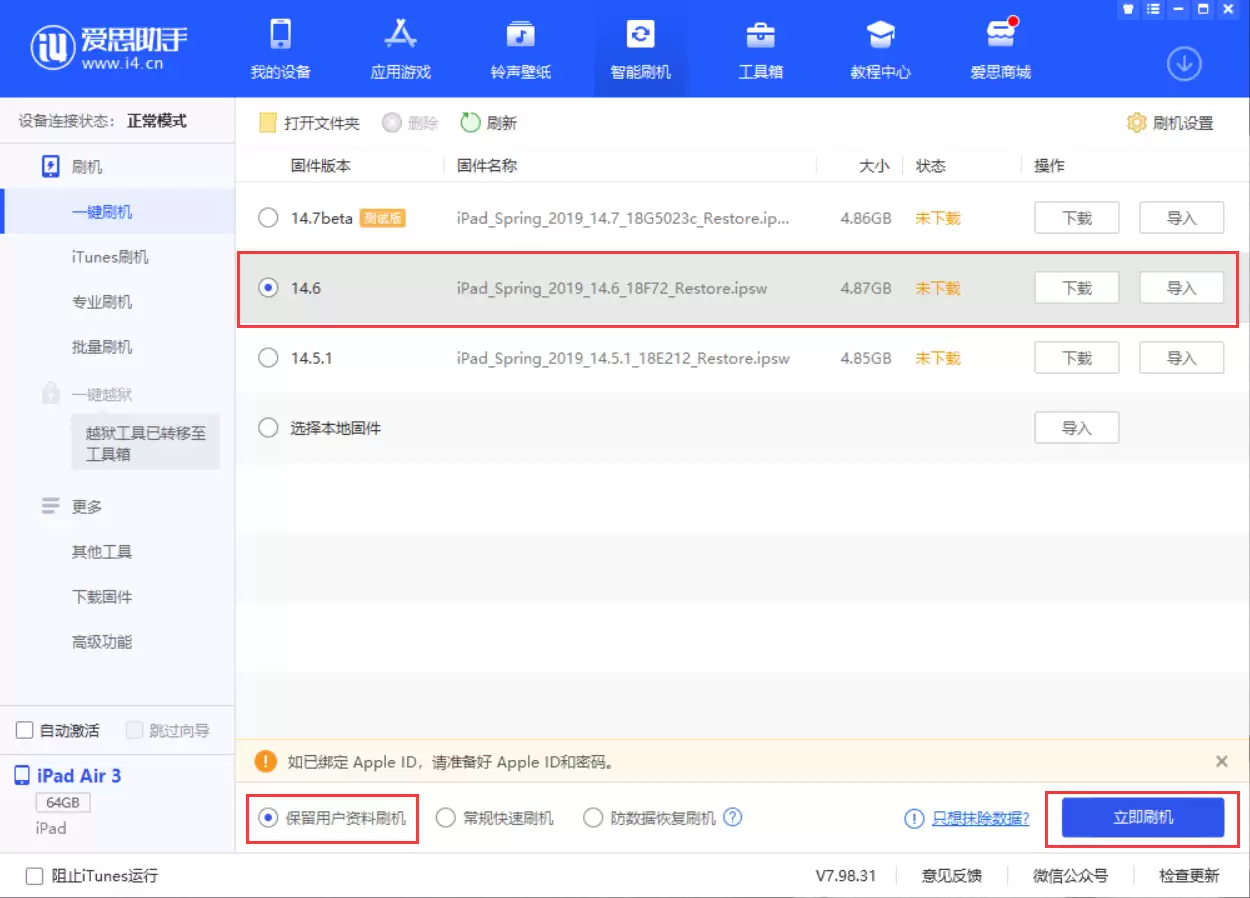
Task: Click iPad_Spring_2019_14.5.1_18E212_Restore.ipsw filename
Action: pyautogui.click(x=623, y=358)
